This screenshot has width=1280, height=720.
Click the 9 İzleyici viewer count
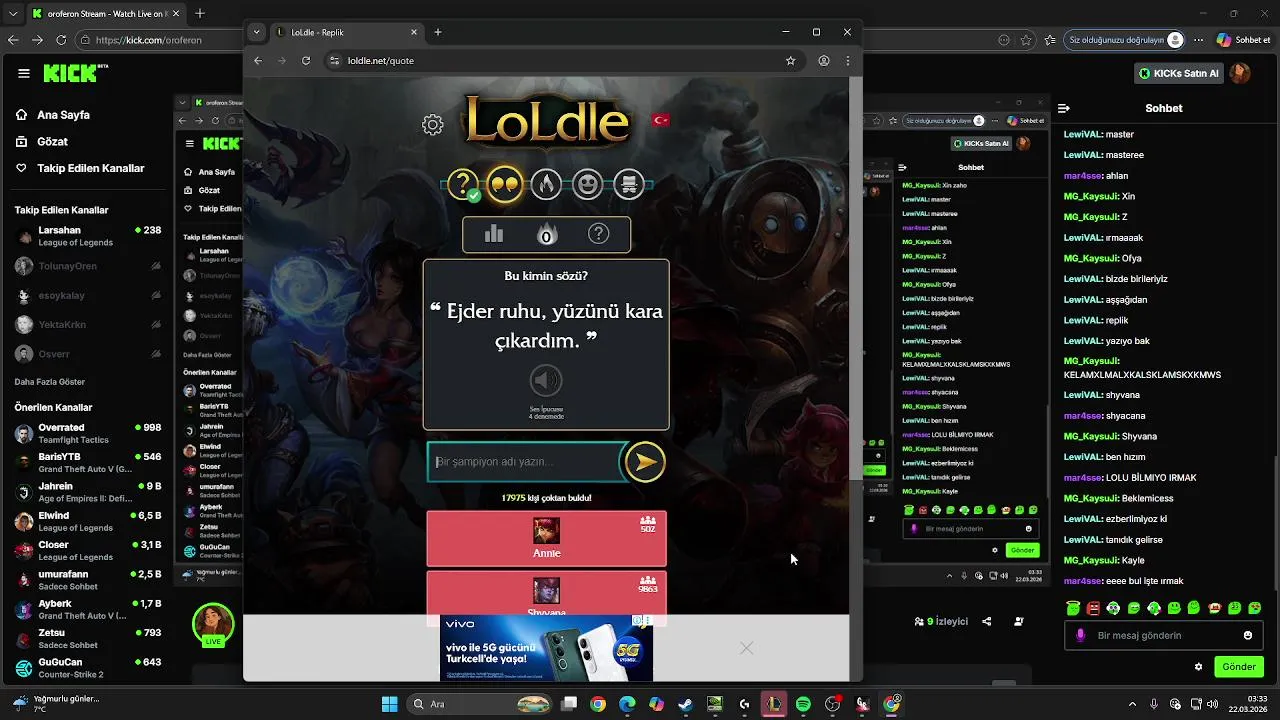[941, 621]
